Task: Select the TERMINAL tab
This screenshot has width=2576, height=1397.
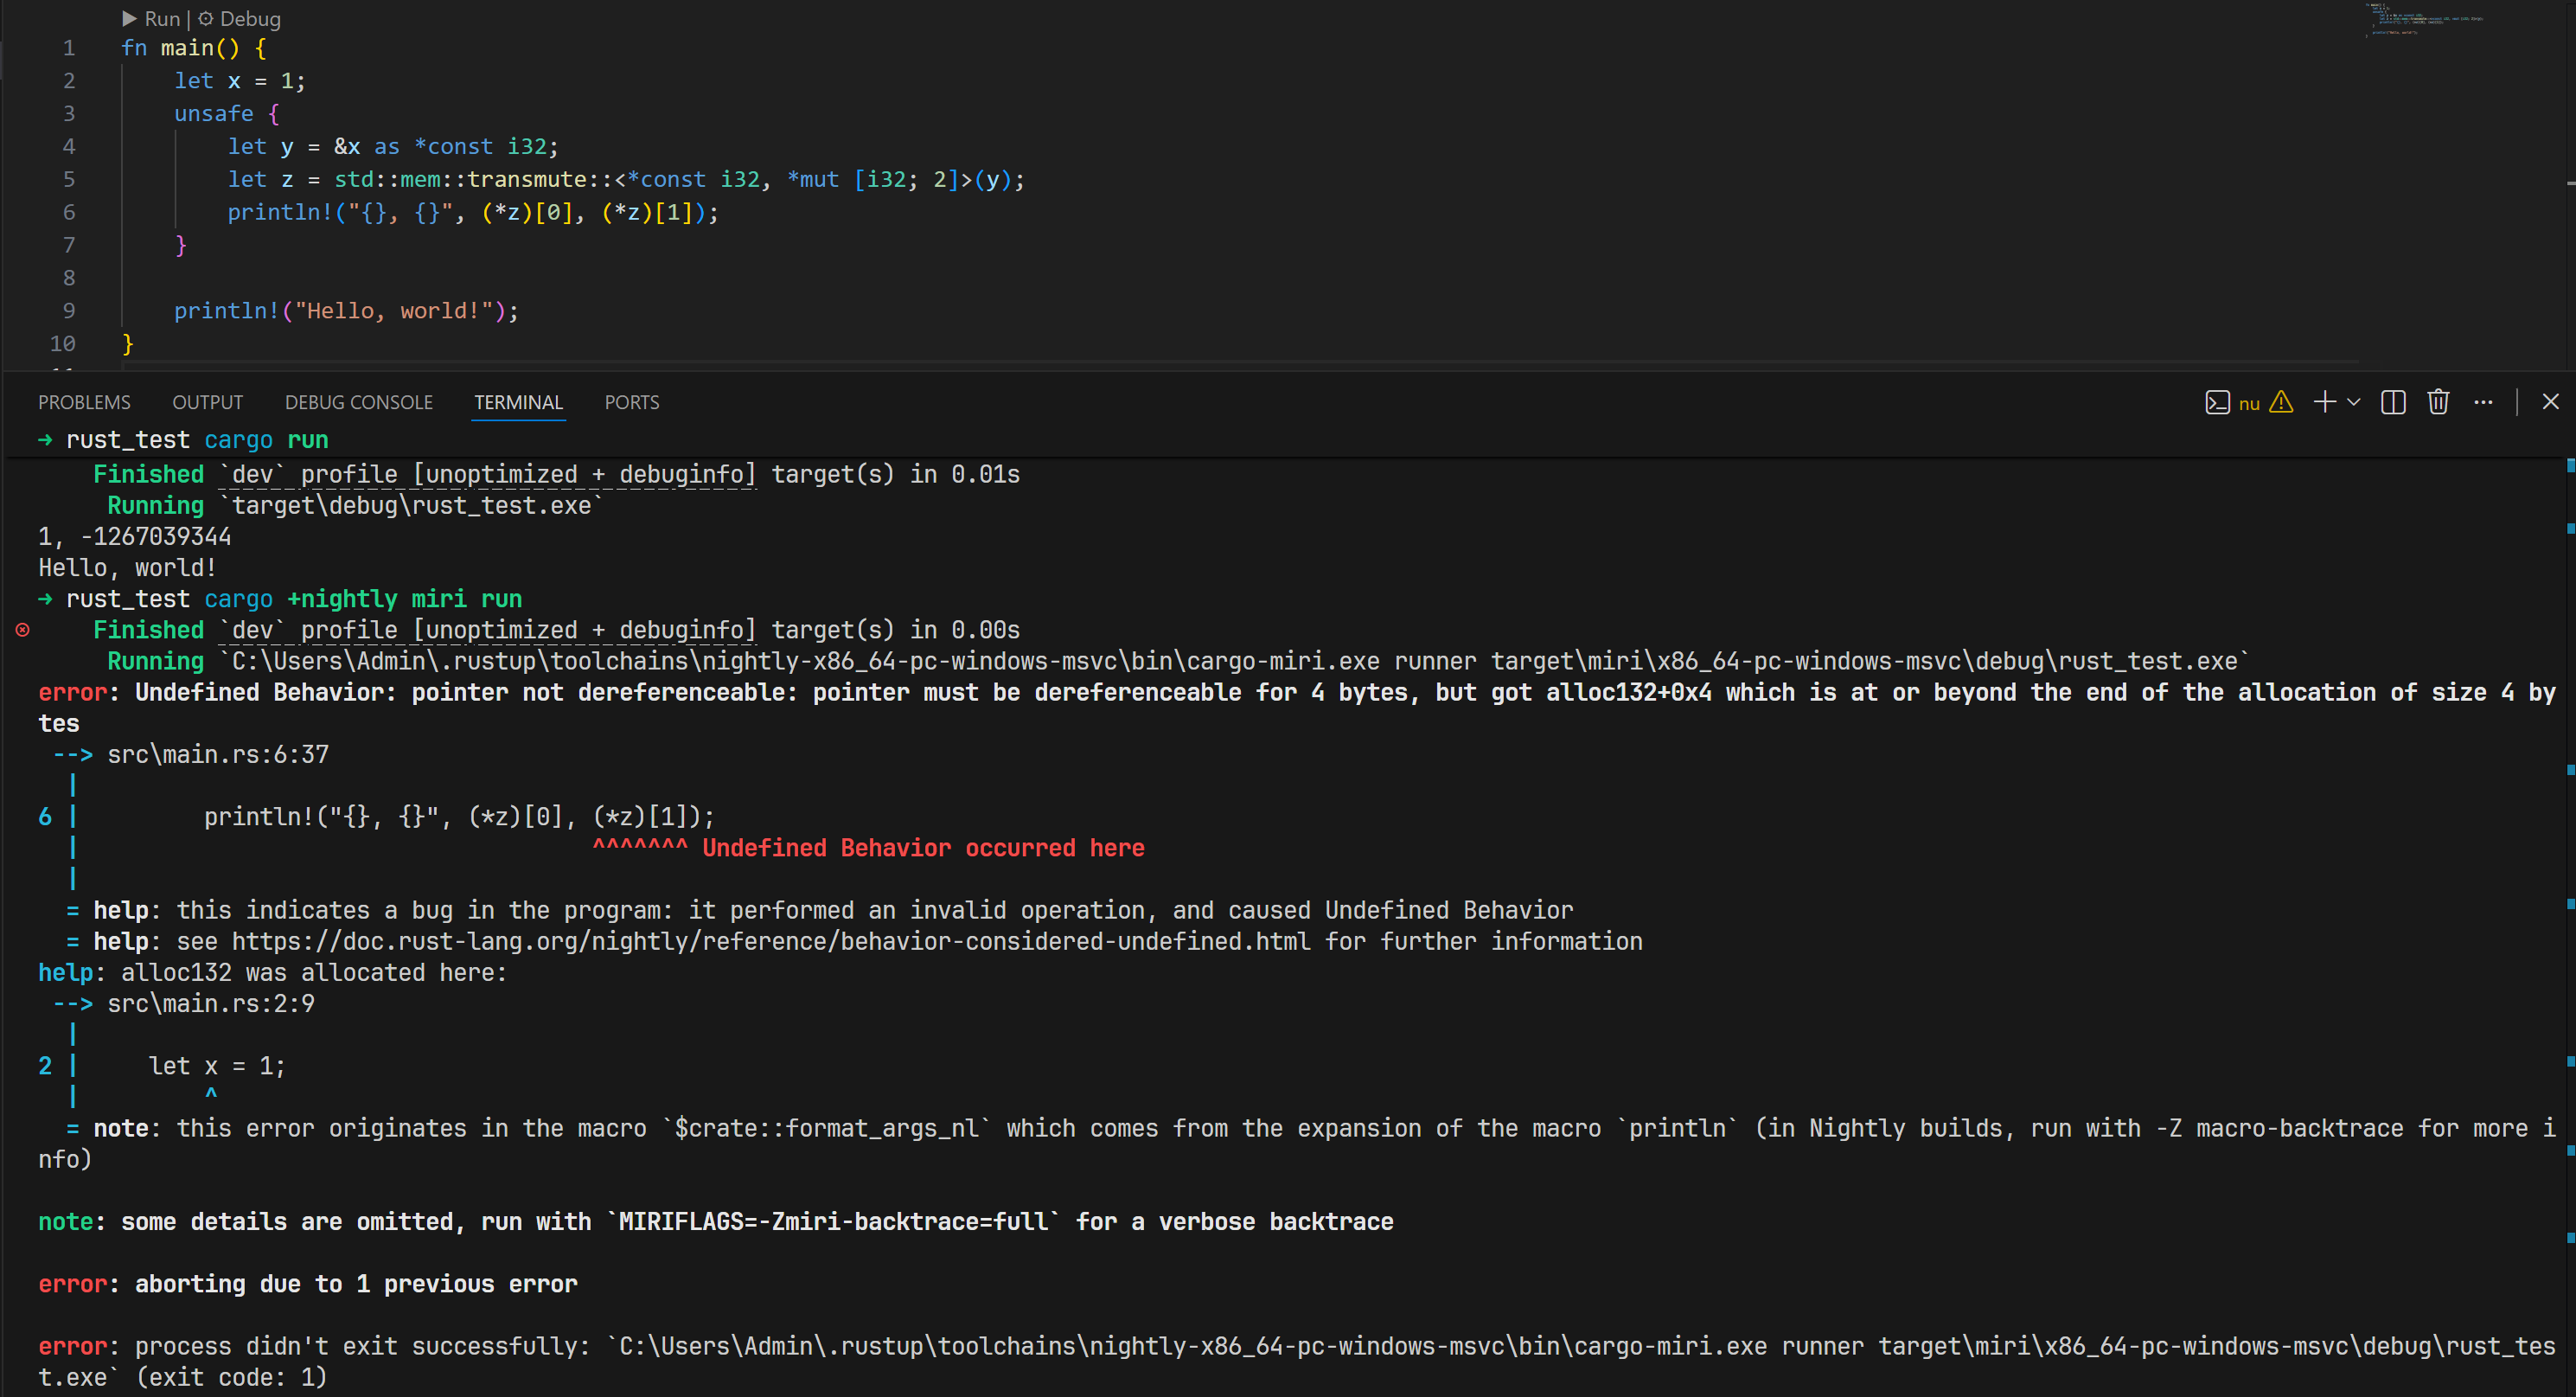Action: pos(518,402)
